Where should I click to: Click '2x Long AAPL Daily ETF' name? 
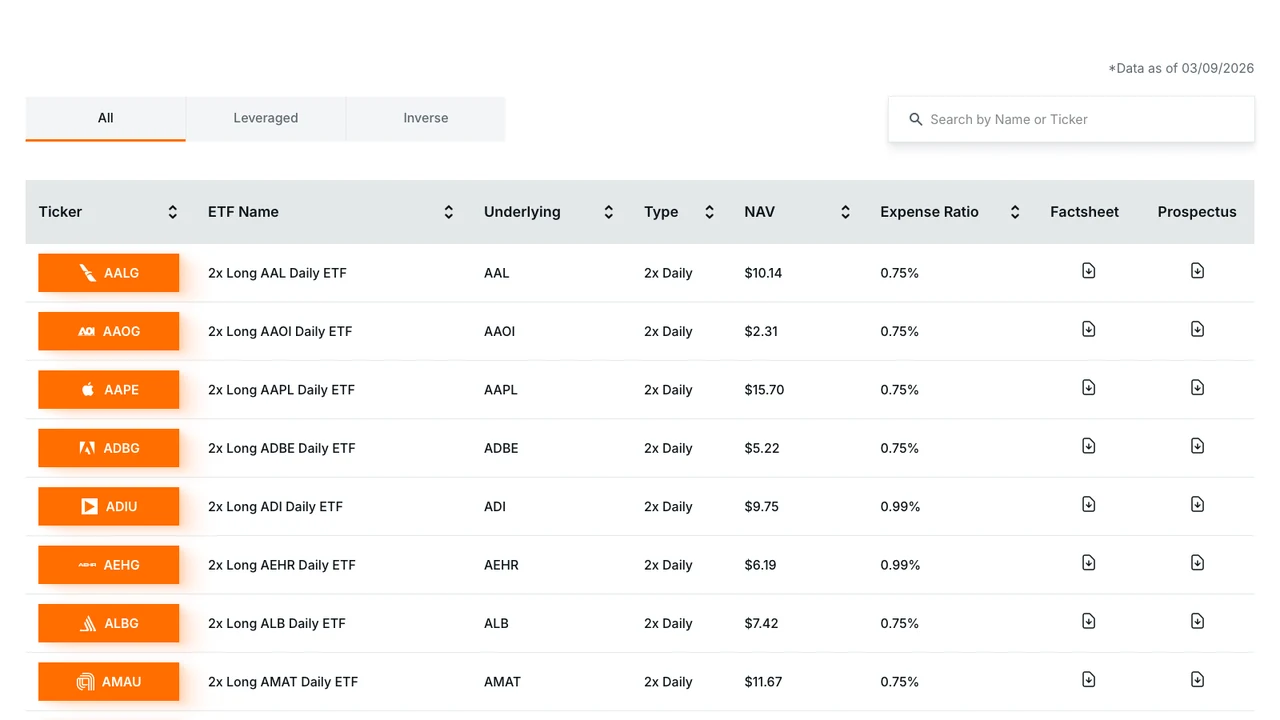pos(281,390)
